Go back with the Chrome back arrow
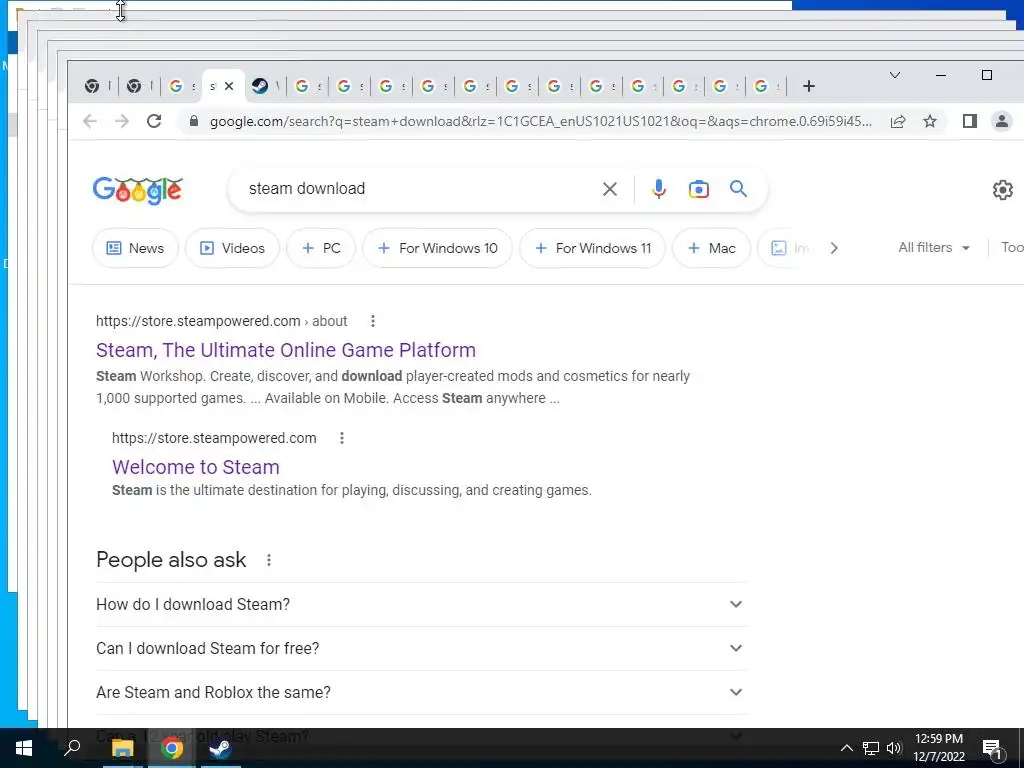The height and width of the screenshot is (768, 1024). click(90, 121)
